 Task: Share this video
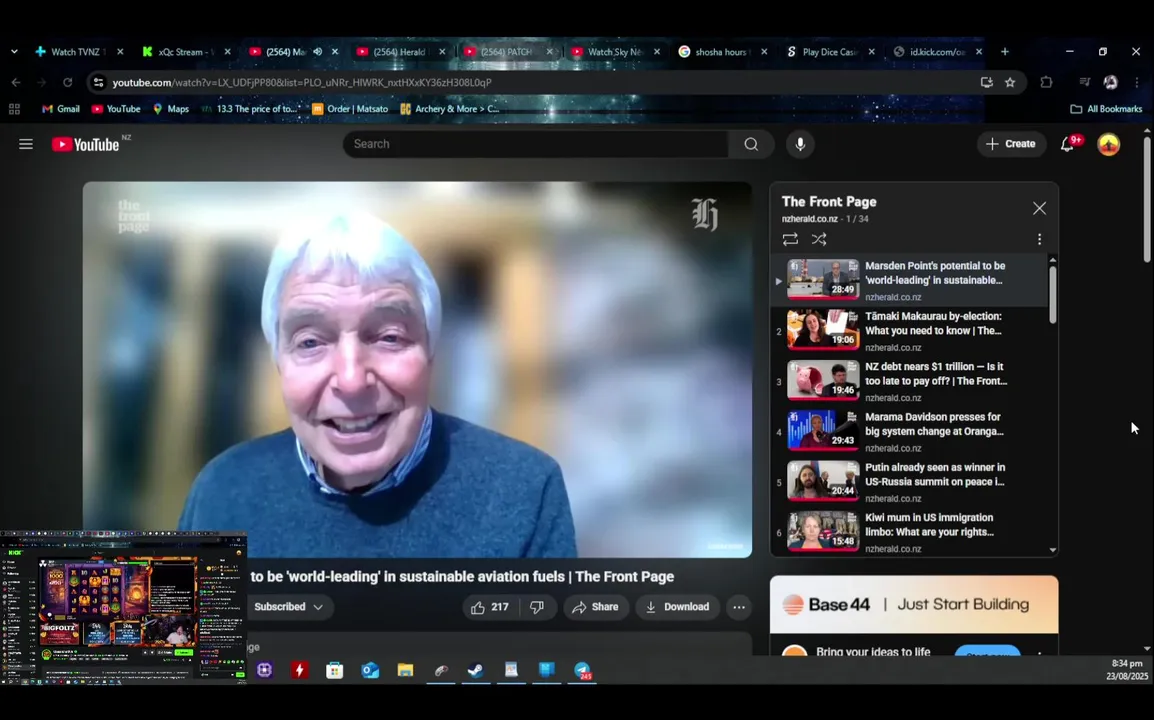tap(595, 607)
